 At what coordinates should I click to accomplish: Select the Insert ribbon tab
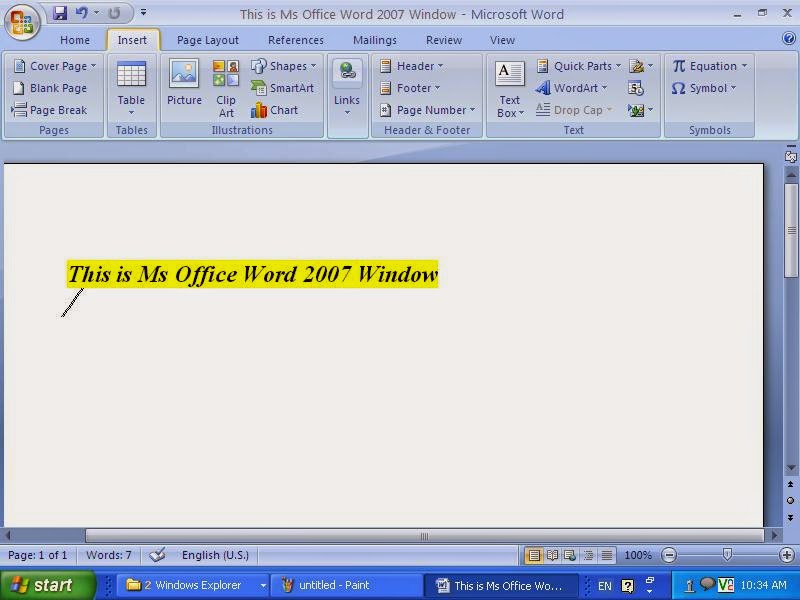pyautogui.click(x=132, y=40)
